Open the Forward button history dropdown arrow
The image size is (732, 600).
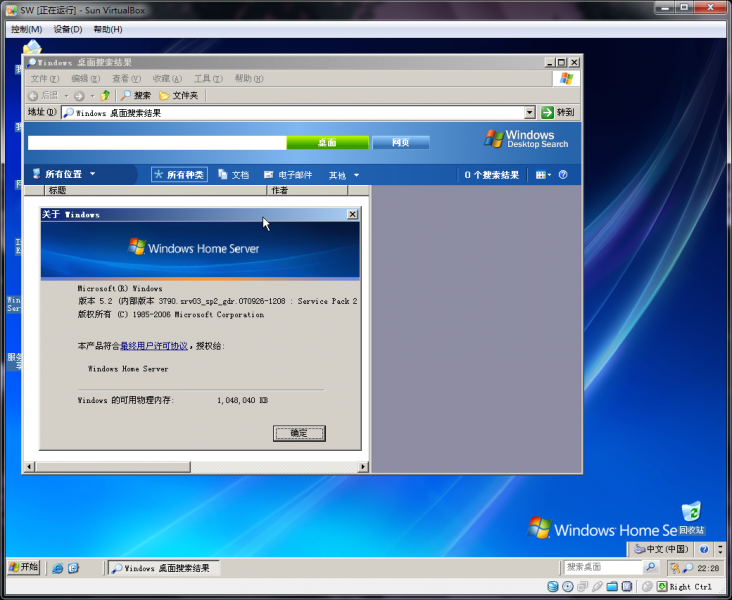pos(92,96)
